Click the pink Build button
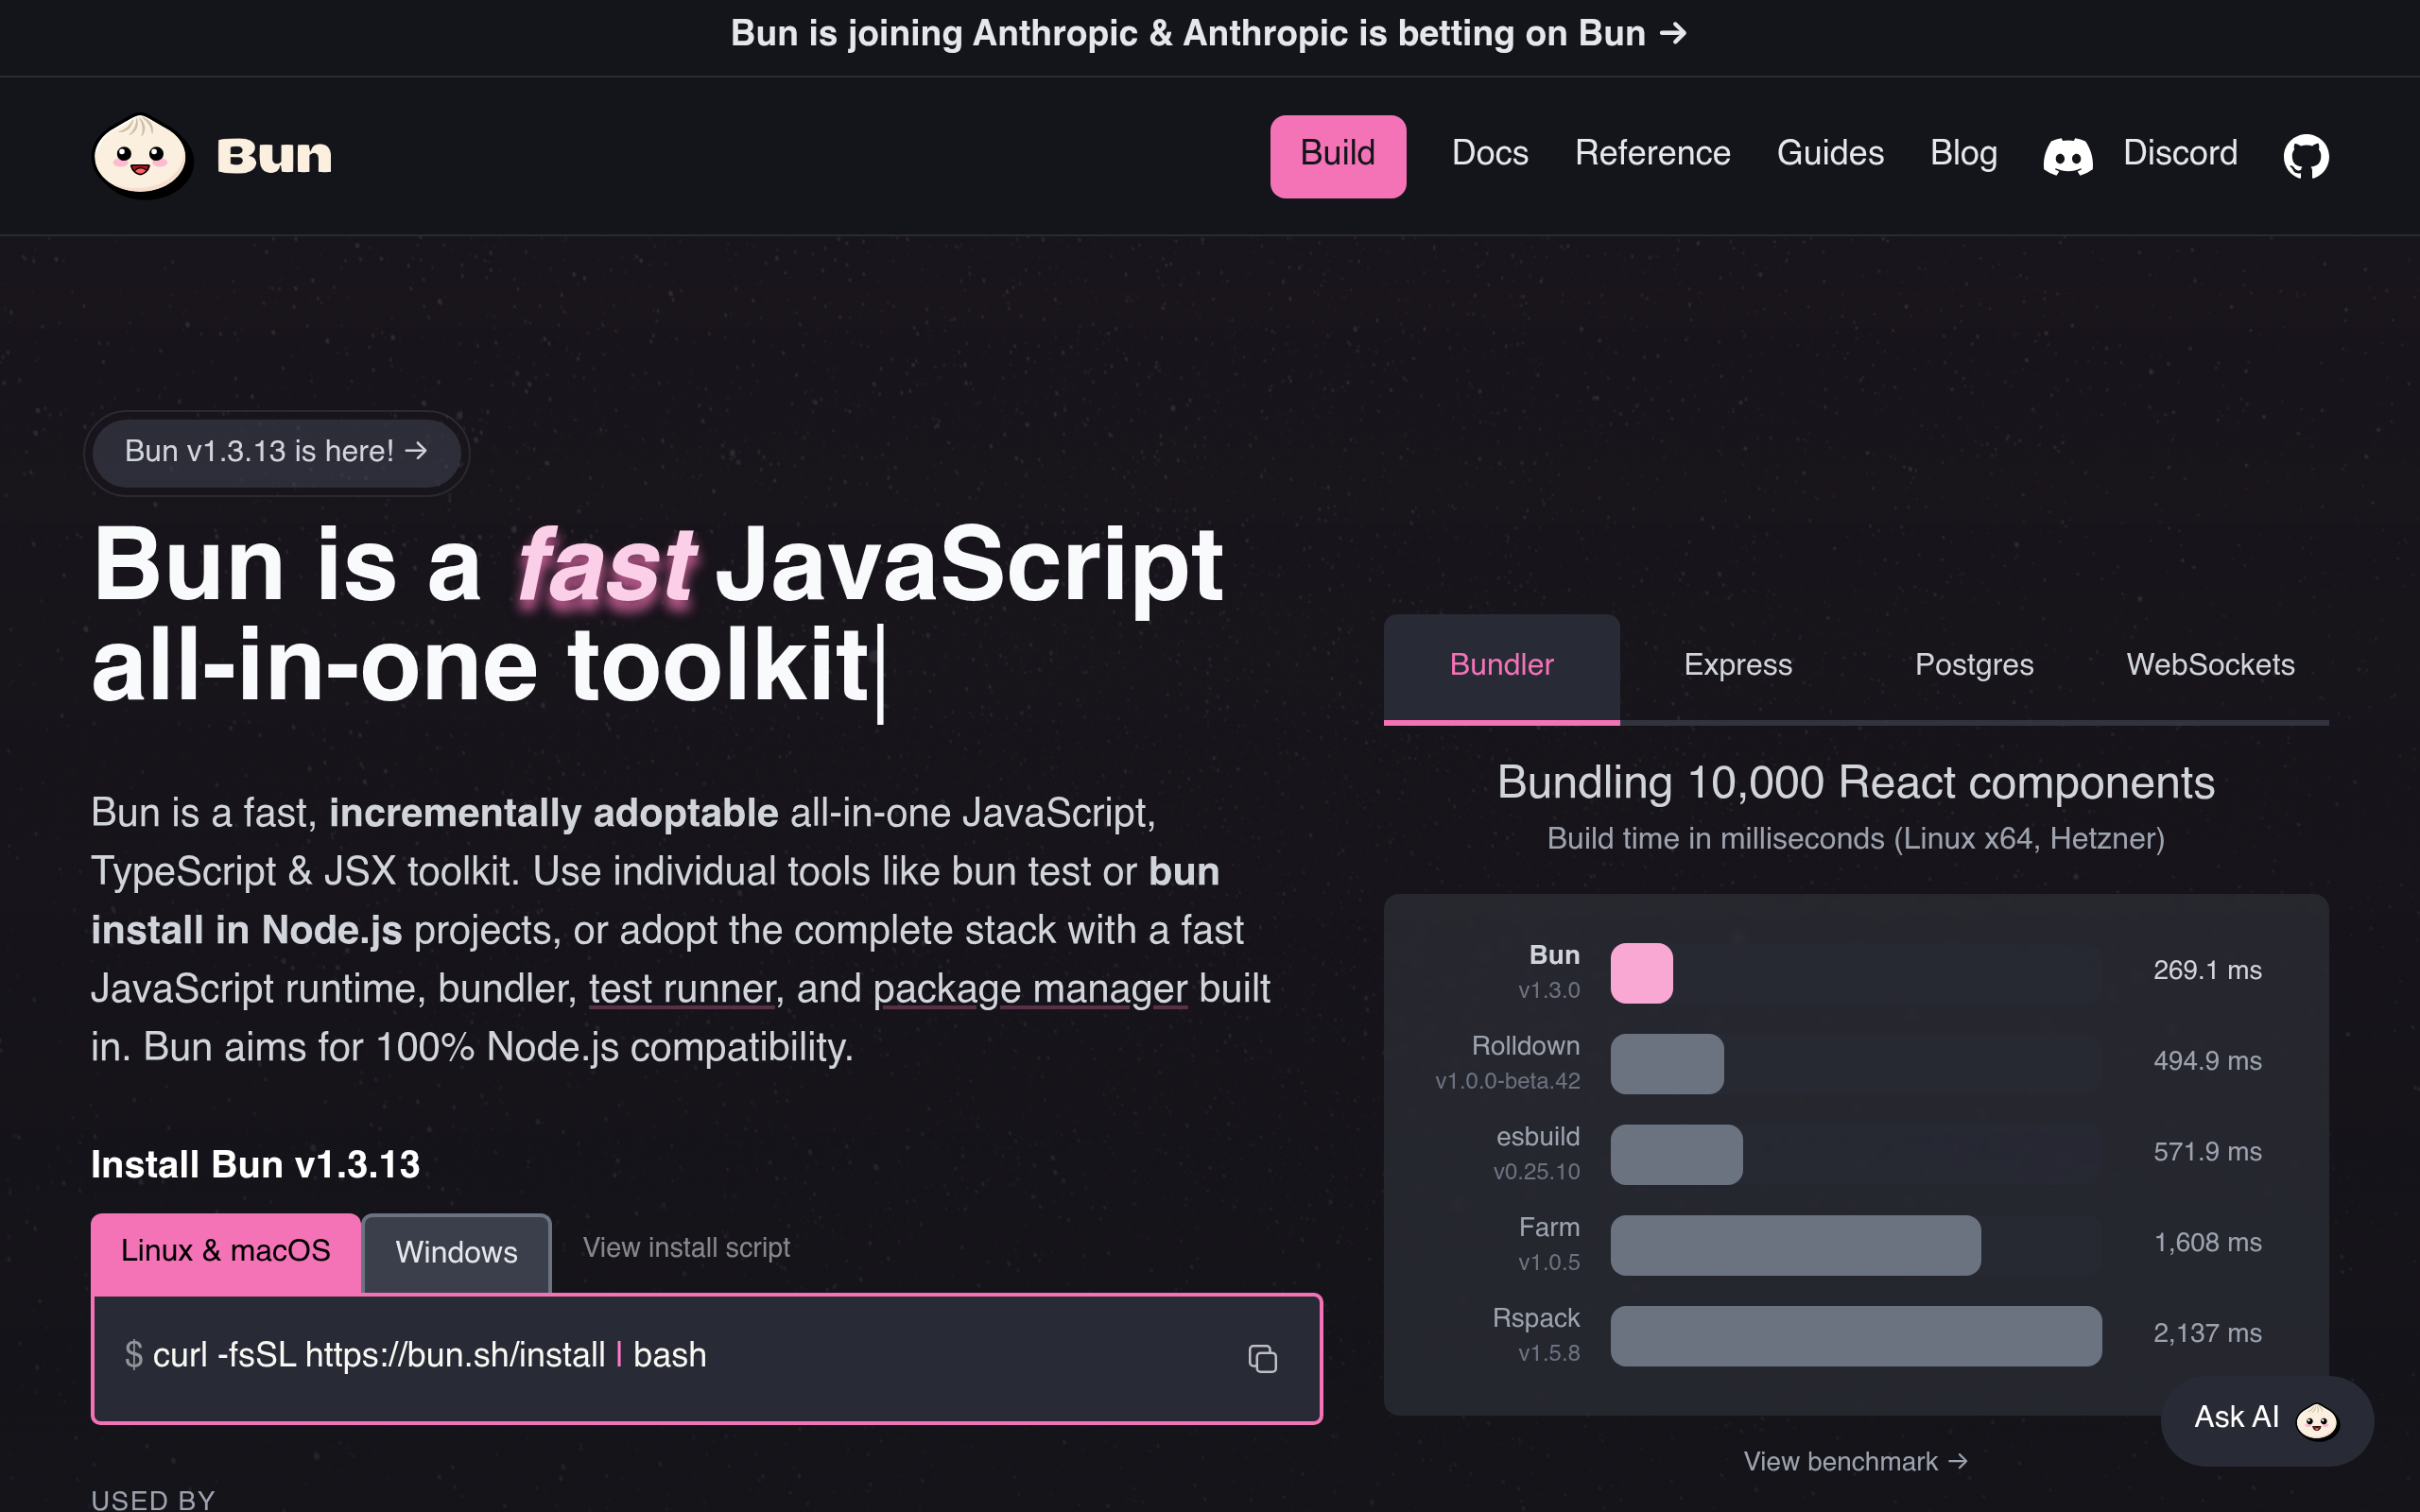The image size is (2420, 1512). [x=1338, y=156]
